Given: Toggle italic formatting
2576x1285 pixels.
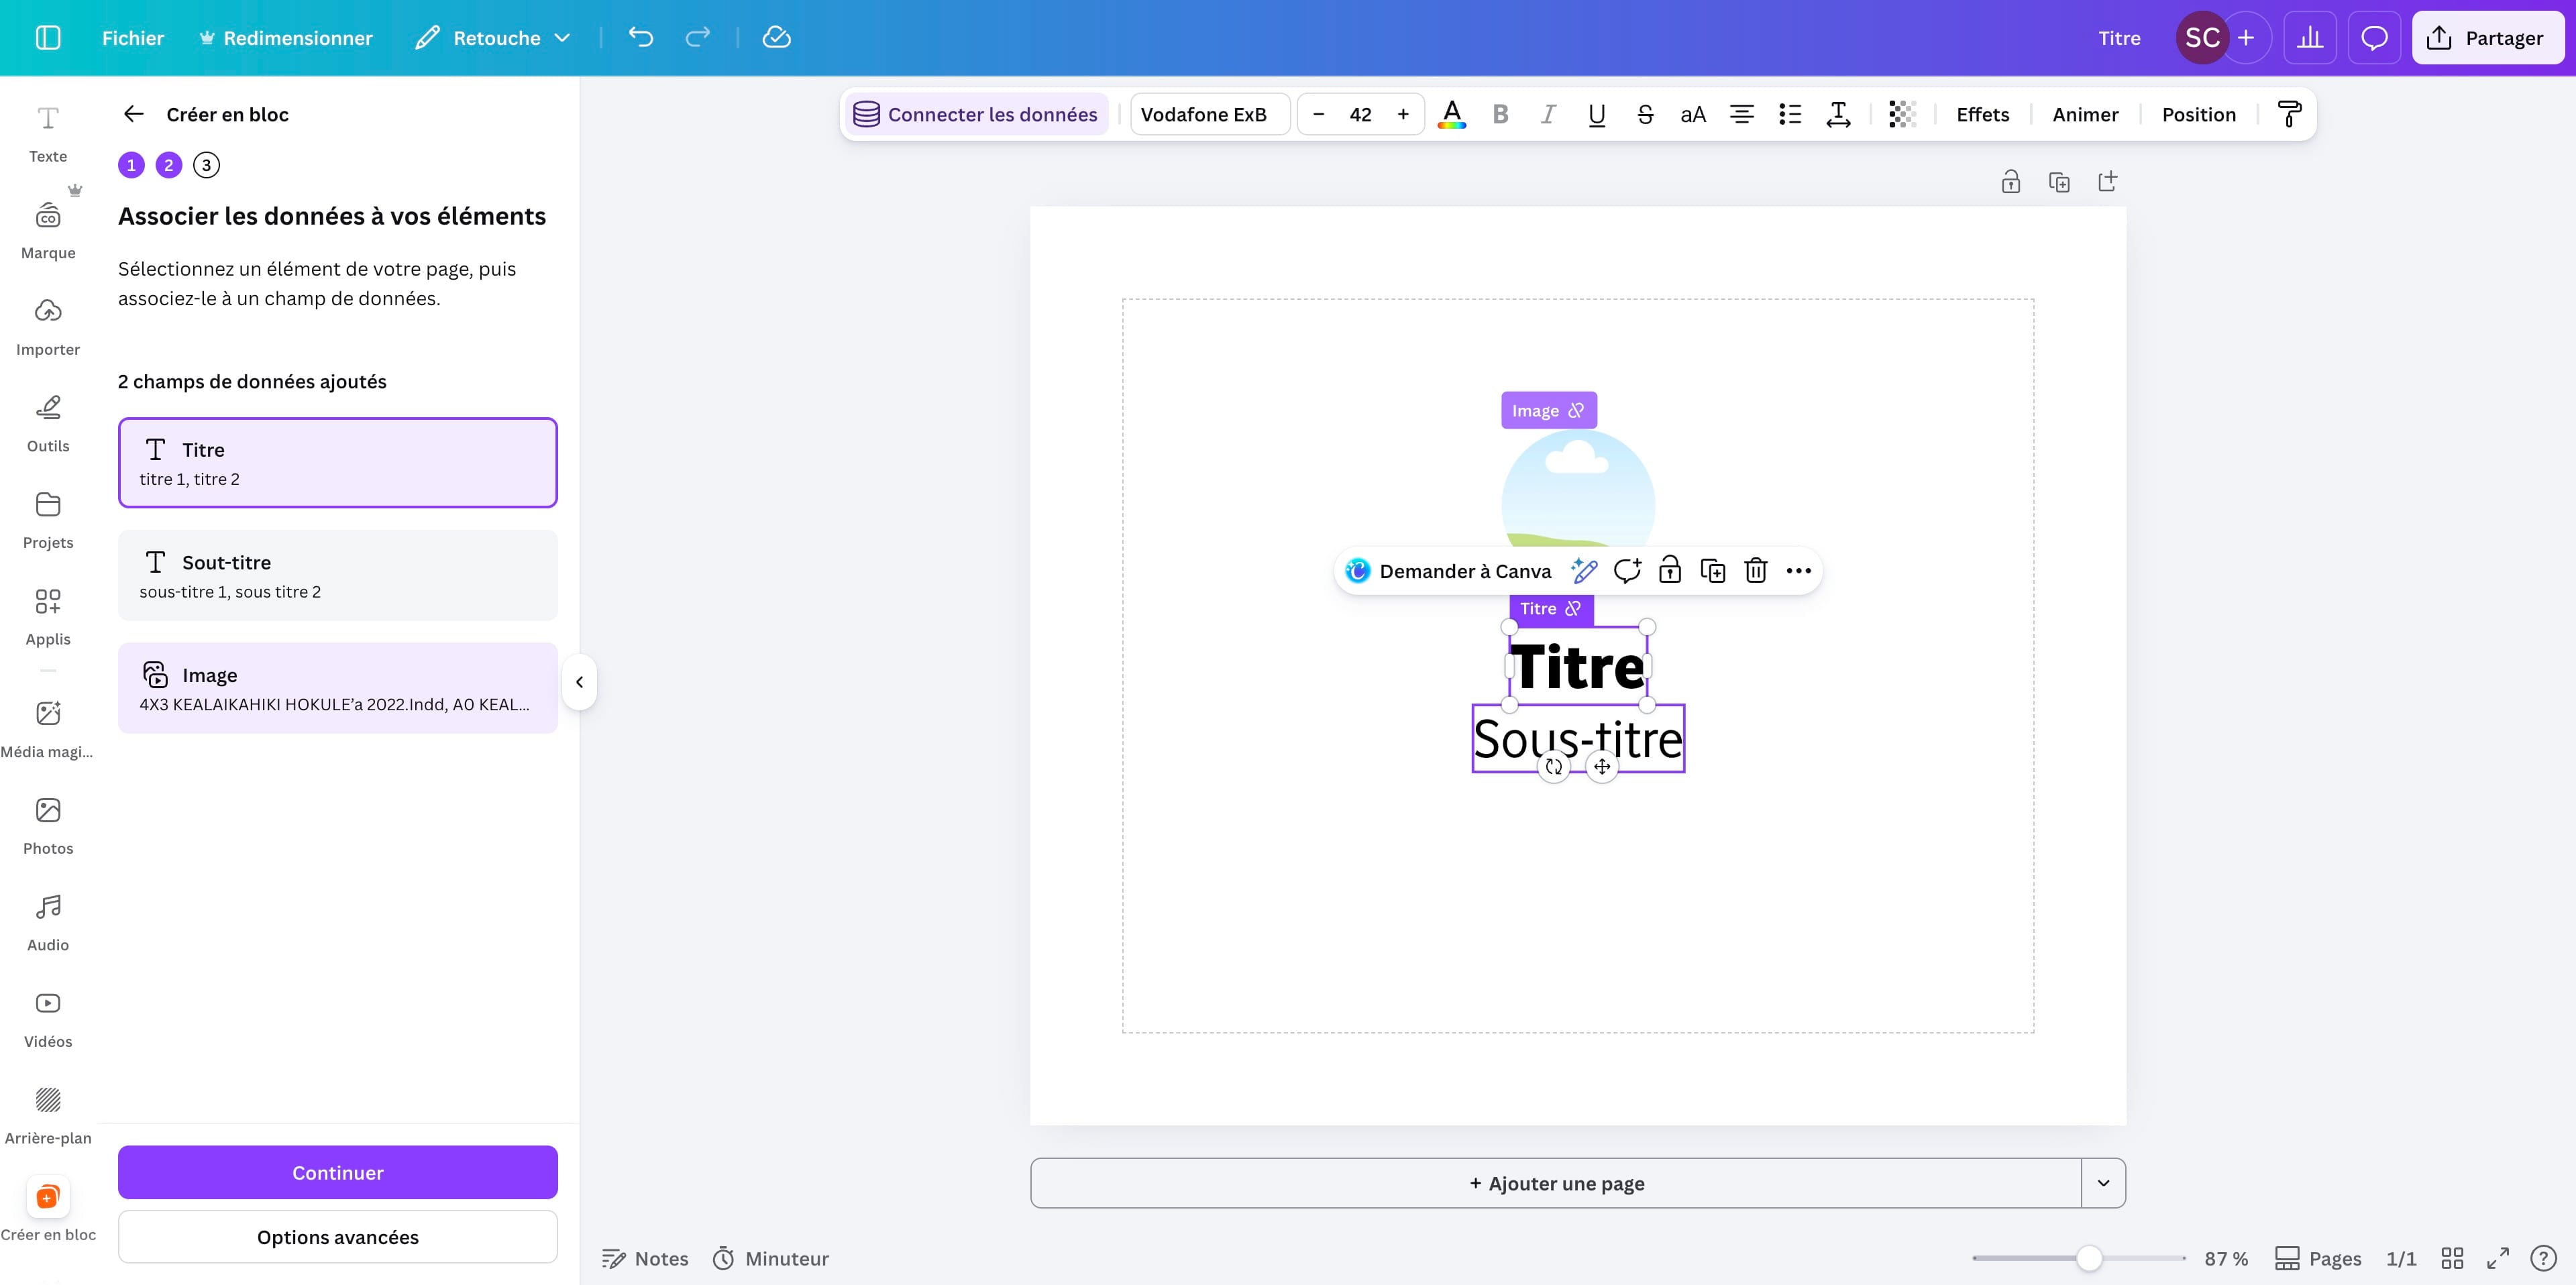Looking at the screenshot, I should tap(1548, 115).
